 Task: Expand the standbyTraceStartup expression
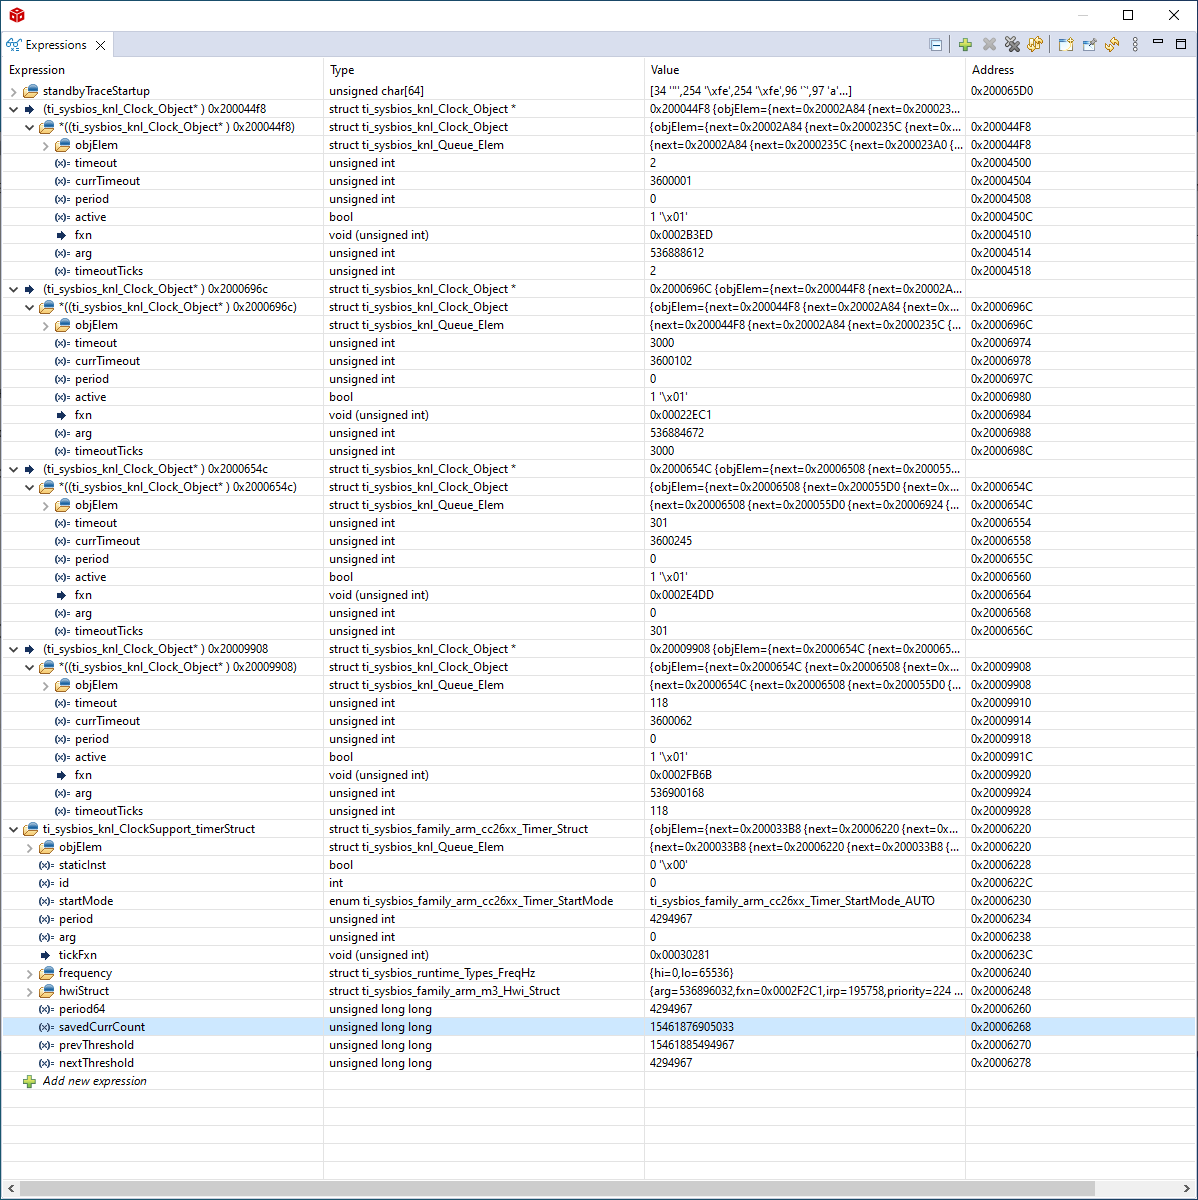[x=13, y=91]
